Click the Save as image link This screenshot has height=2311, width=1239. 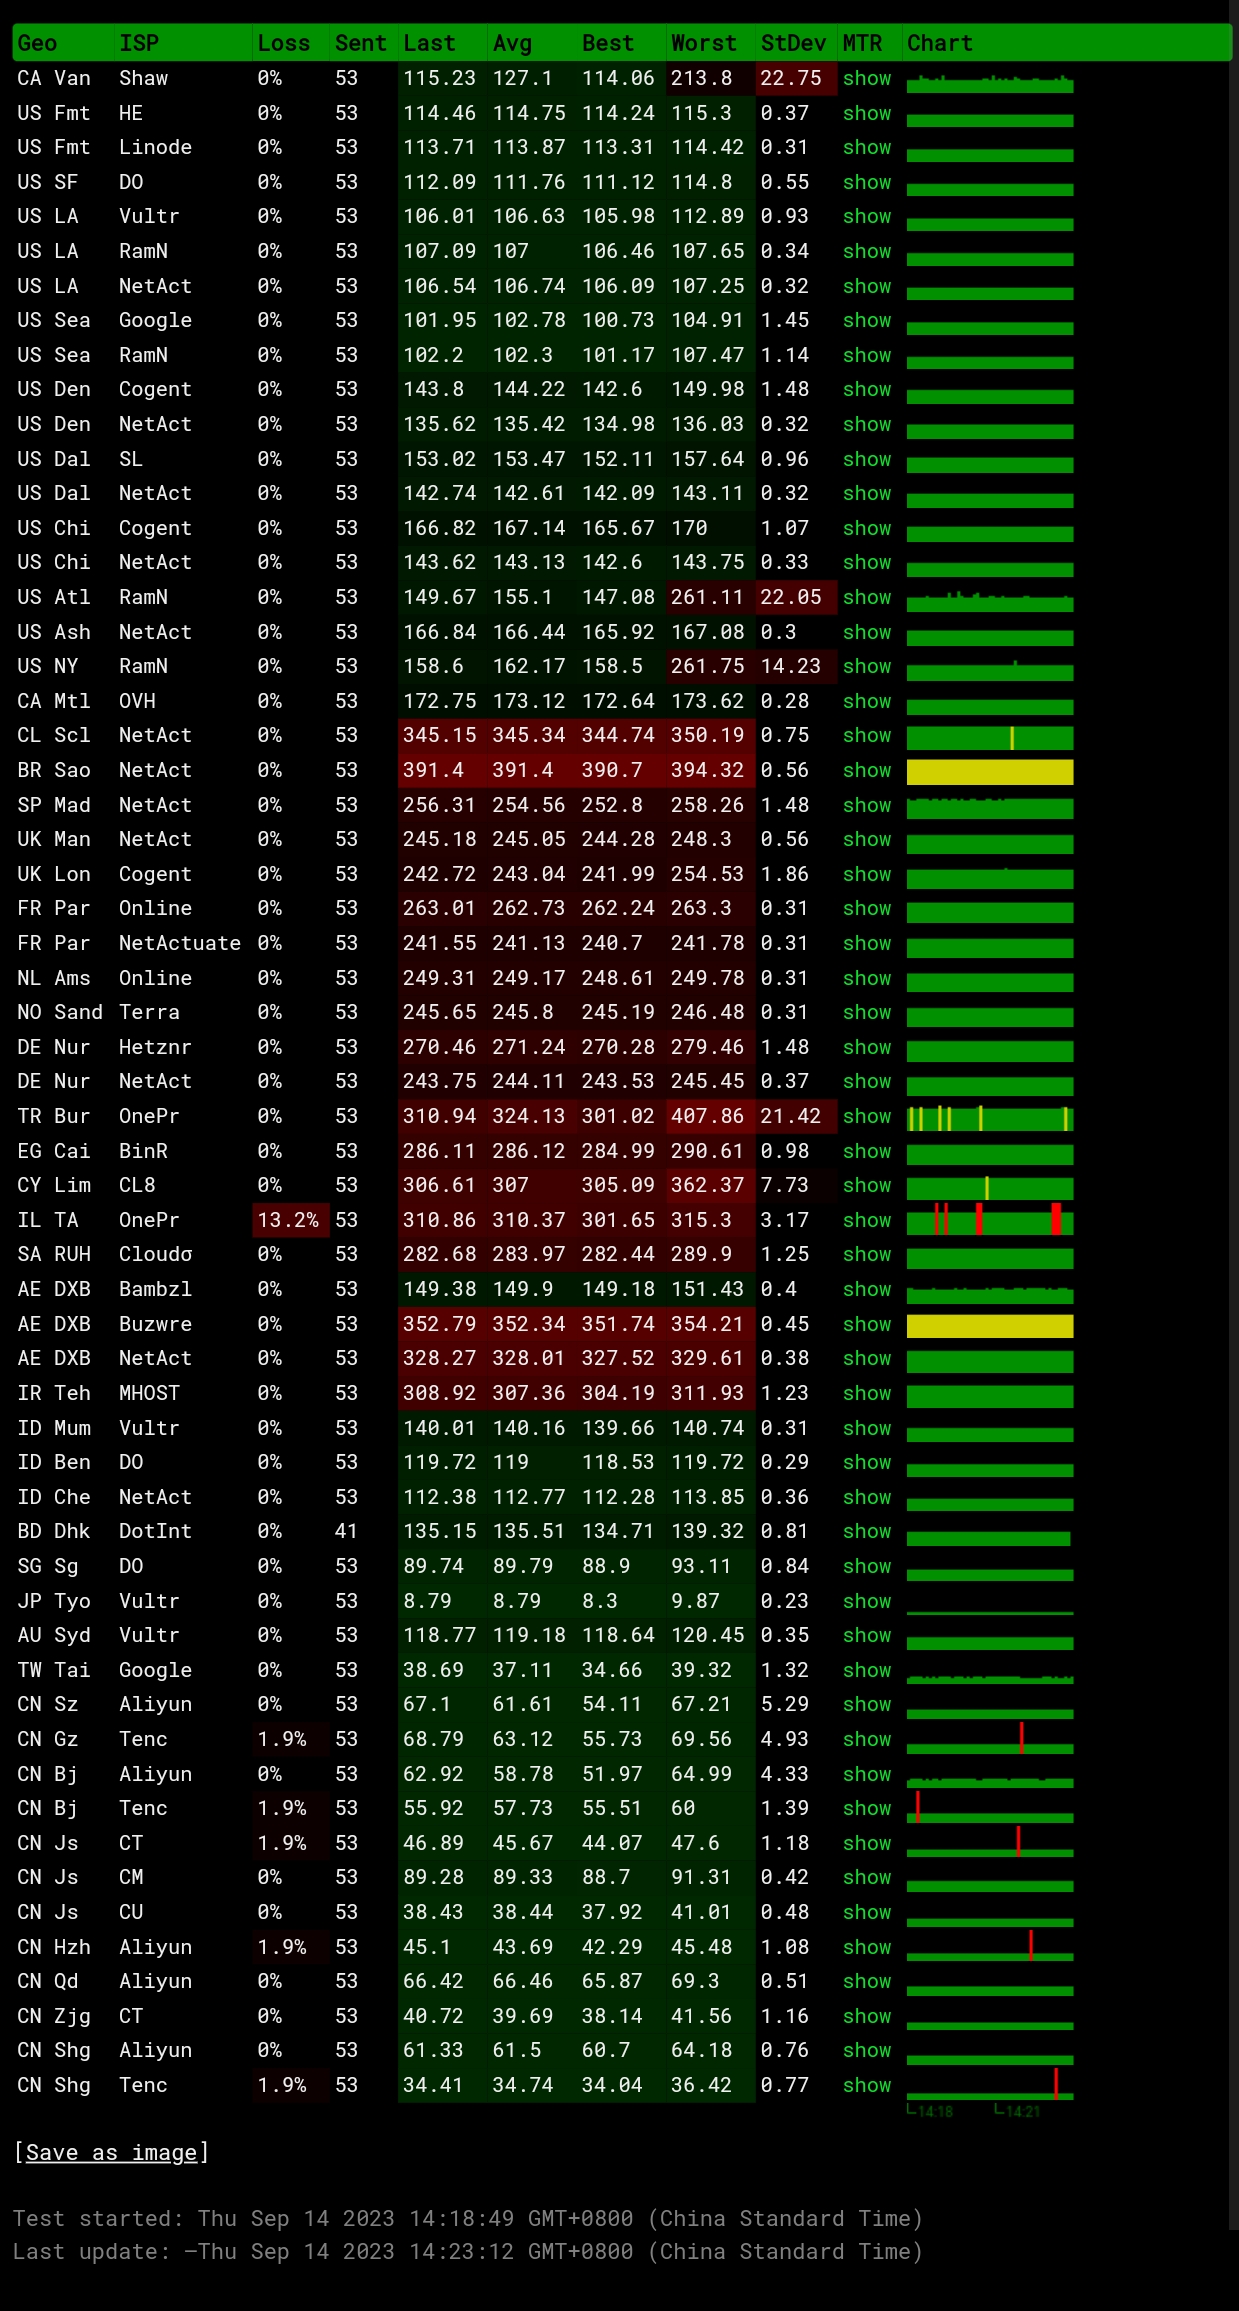111,2152
